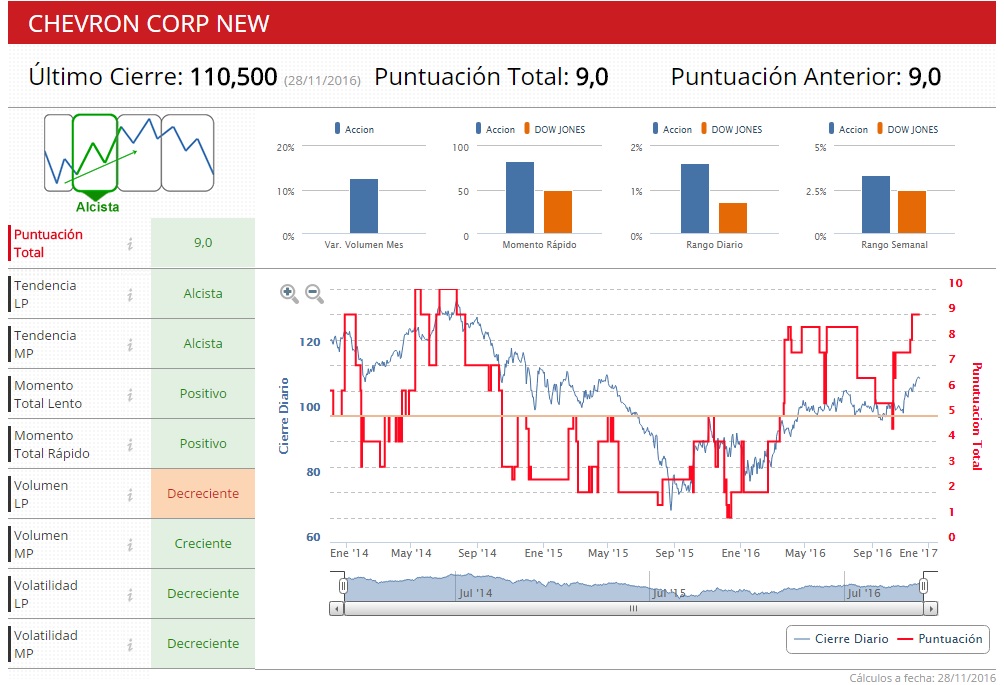This screenshot has height=685, width=1004.
Task: Click the Cálculos a fecha footer text
Action: pos(922,678)
